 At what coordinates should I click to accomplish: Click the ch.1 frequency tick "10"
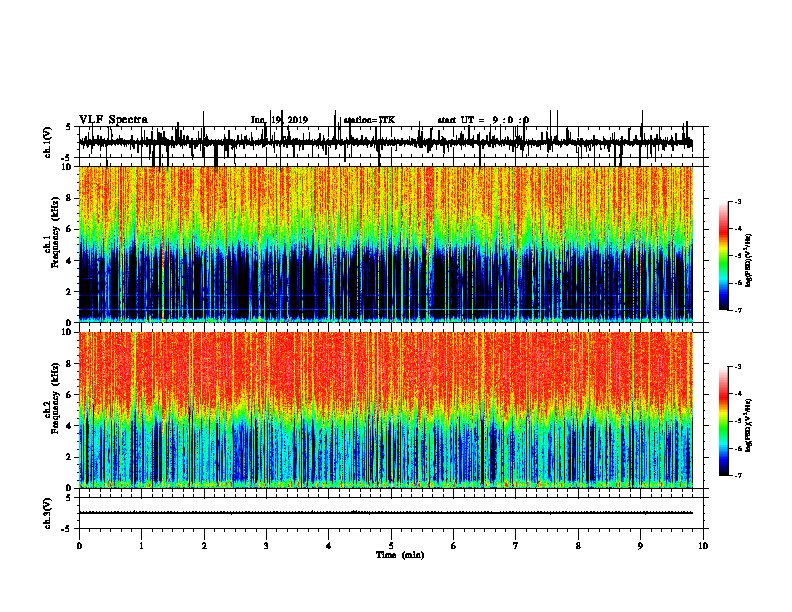68,167
